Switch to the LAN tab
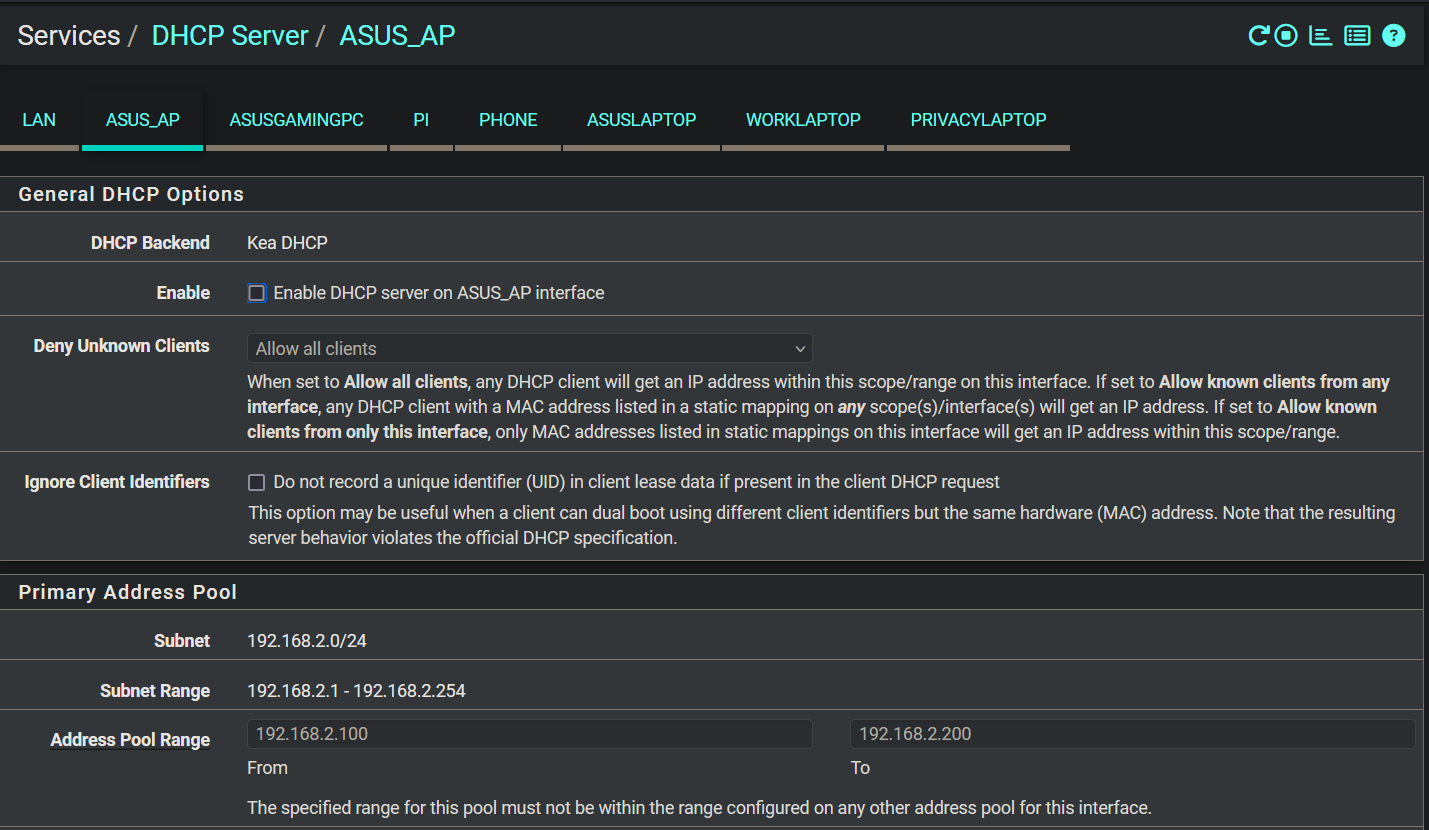Screen dimensions: 1429x830 [39, 120]
